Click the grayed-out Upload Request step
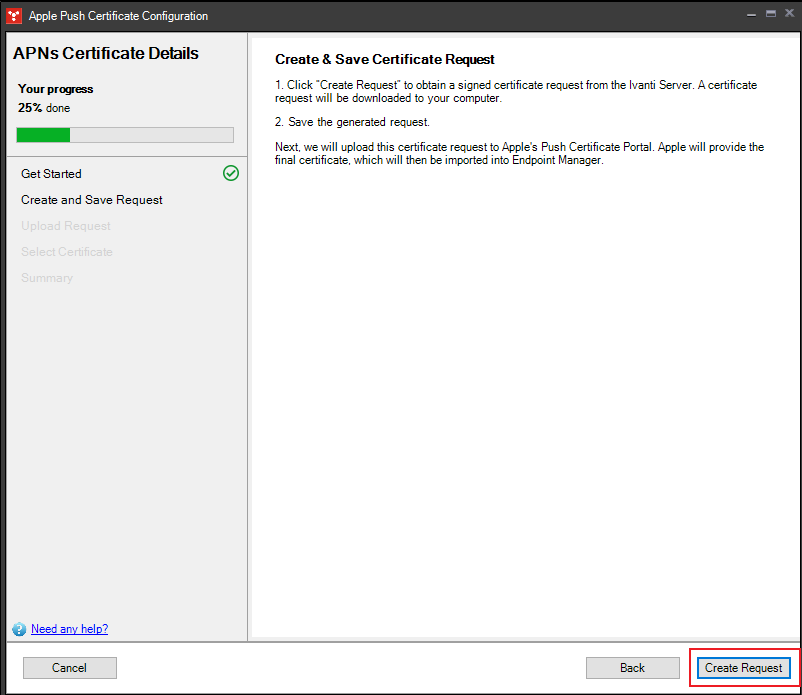 point(65,225)
